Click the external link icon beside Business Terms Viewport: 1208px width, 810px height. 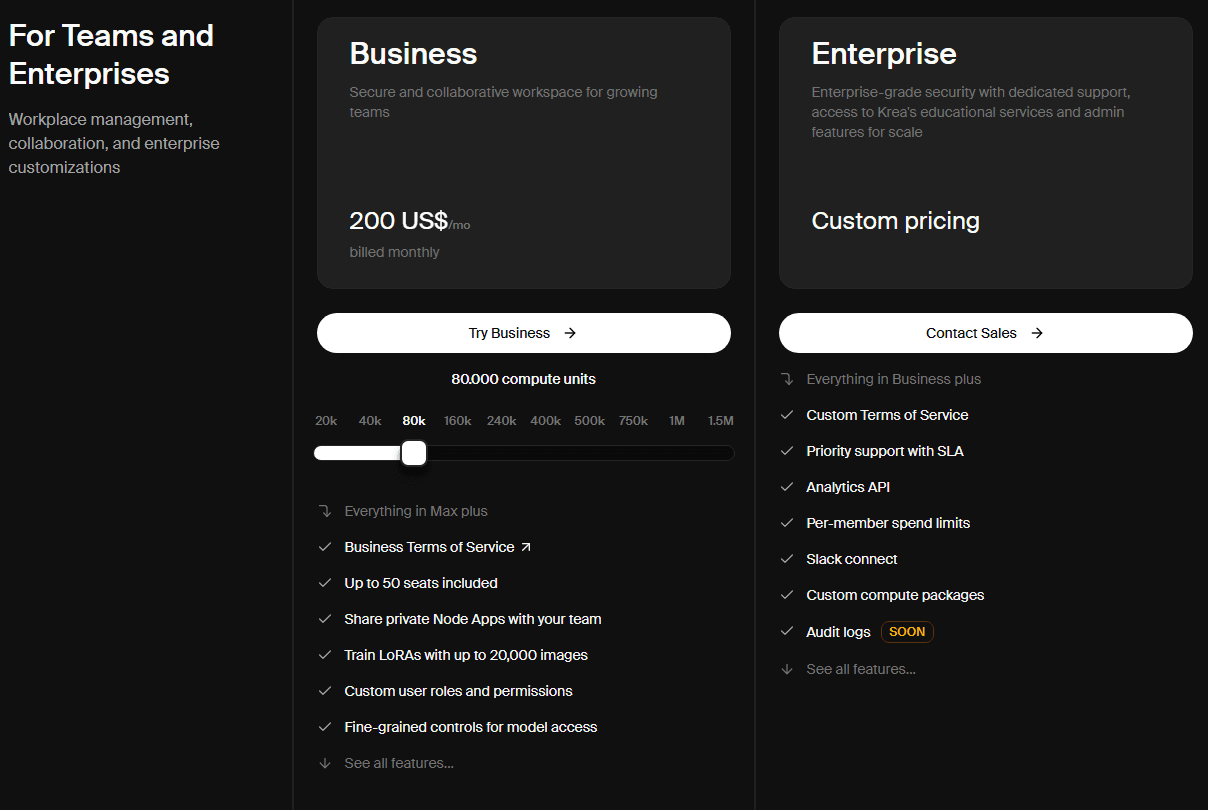tap(526, 547)
